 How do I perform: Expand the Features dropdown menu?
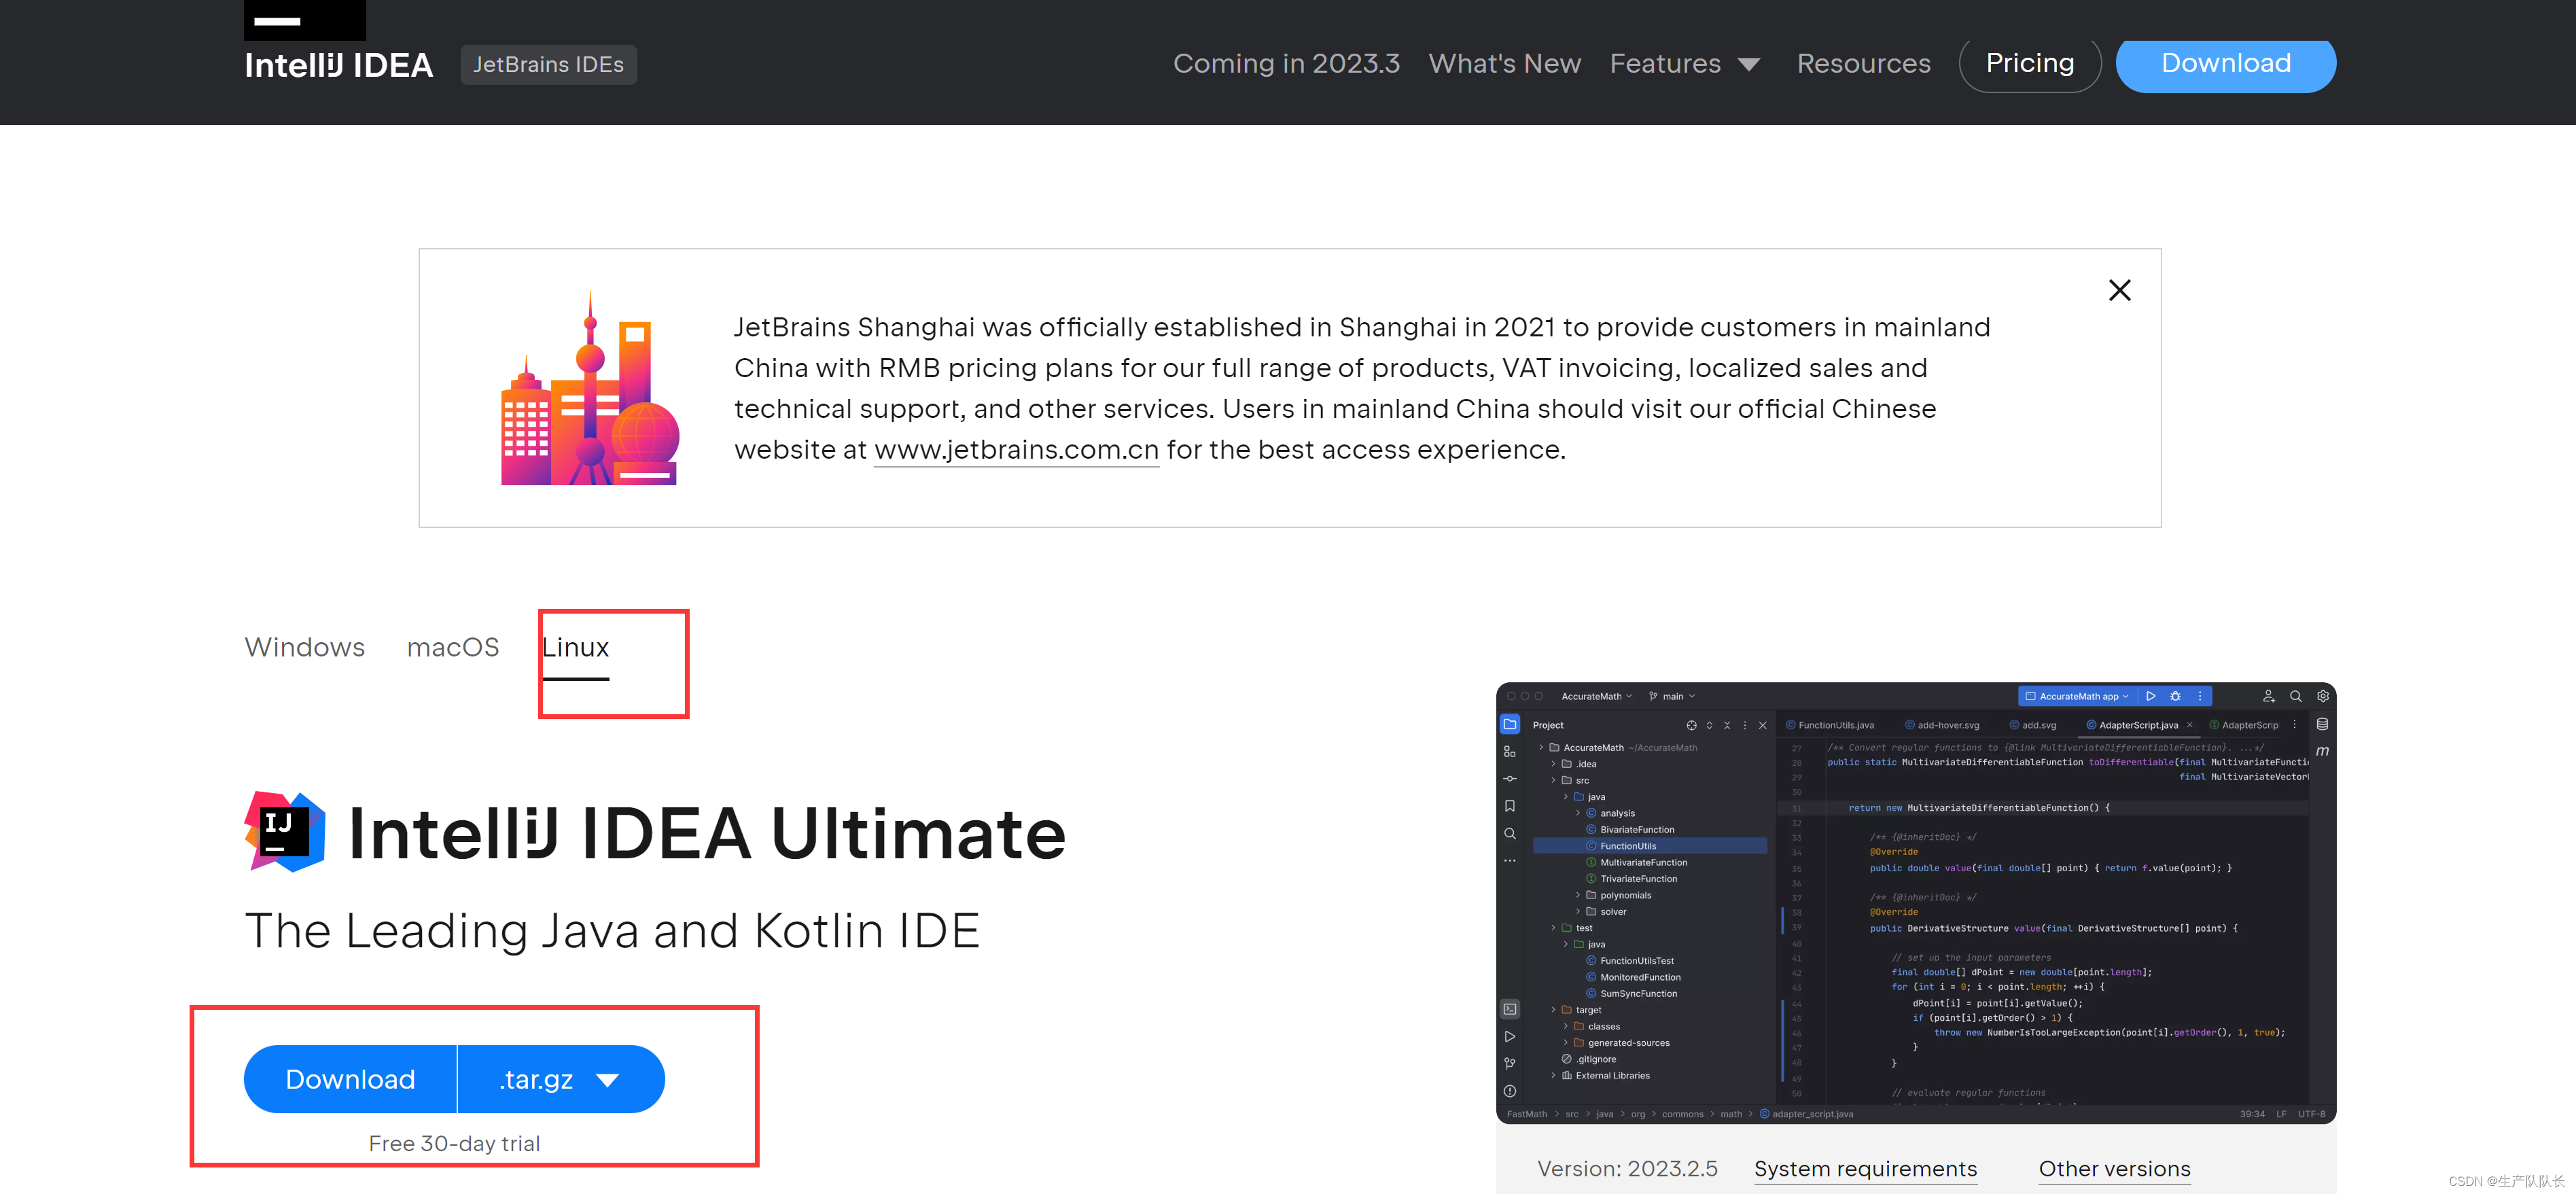pos(1685,63)
